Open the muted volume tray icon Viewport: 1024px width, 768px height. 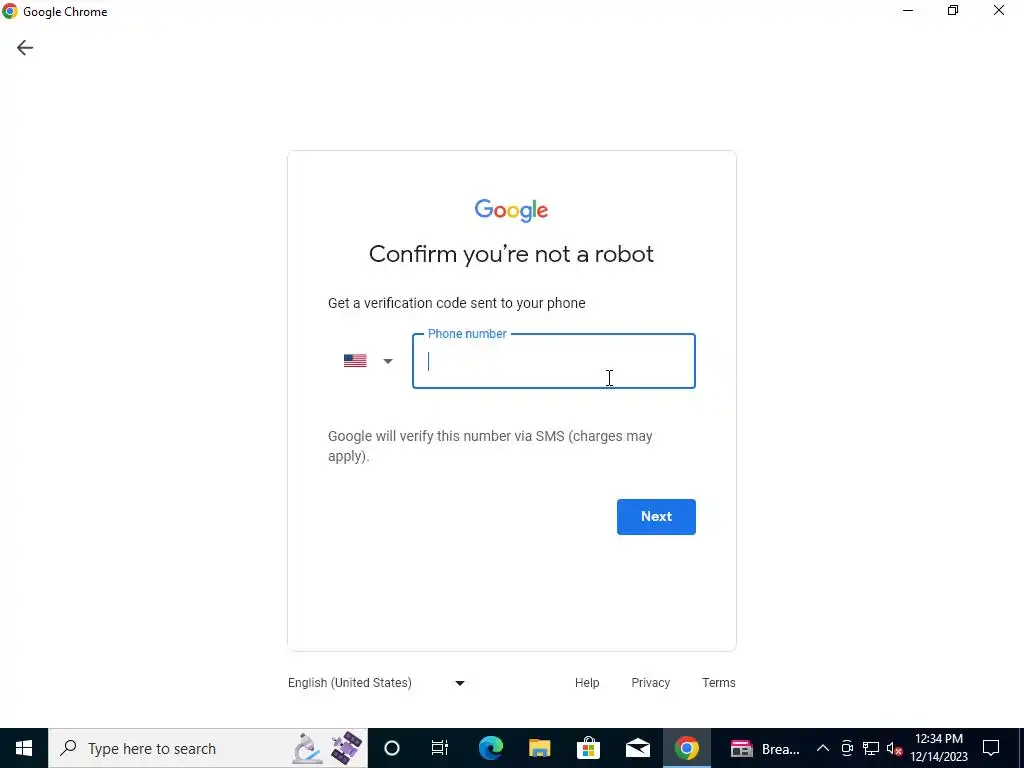click(894, 748)
